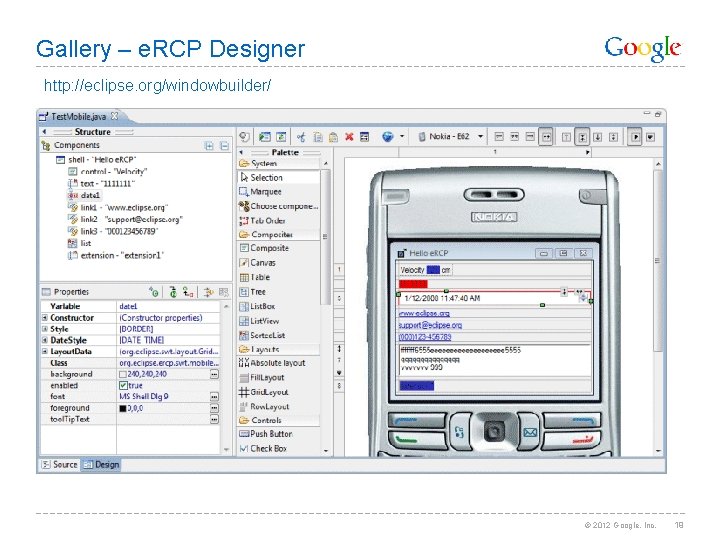Open background property ellipsis button
Viewport: 720px width, 540px height.
214,374
